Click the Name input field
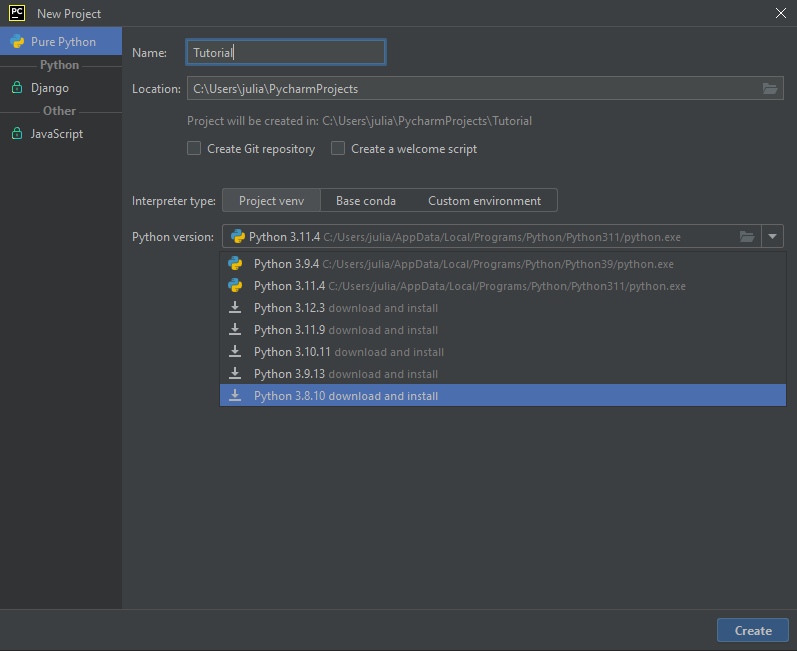Image resolution: width=797 pixels, height=651 pixels. click(286, 52)
